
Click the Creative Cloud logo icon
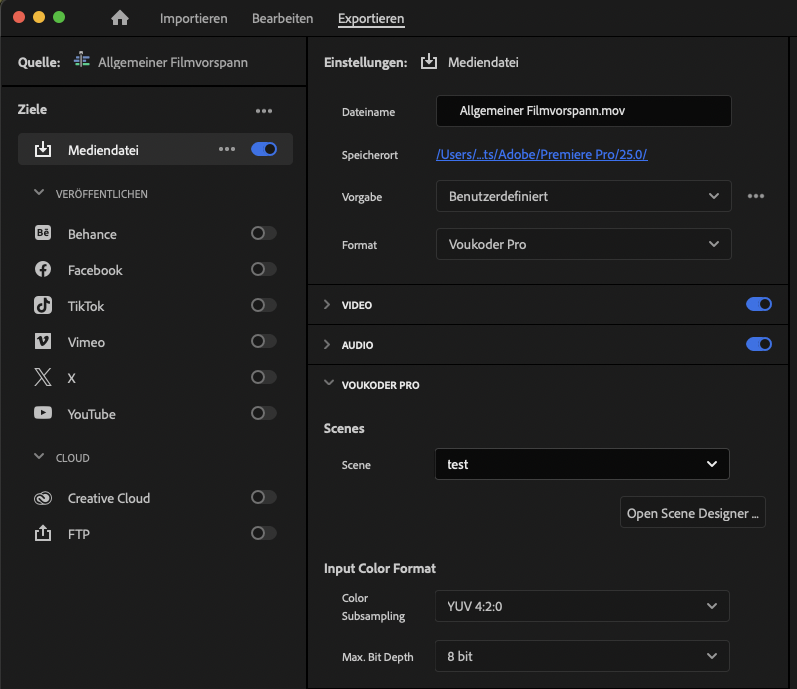point(43,498)
